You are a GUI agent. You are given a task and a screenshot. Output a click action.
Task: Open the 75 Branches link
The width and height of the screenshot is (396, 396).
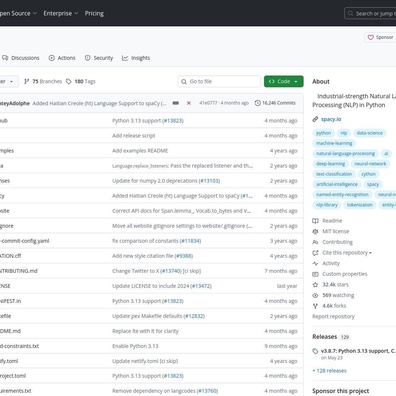43,81
